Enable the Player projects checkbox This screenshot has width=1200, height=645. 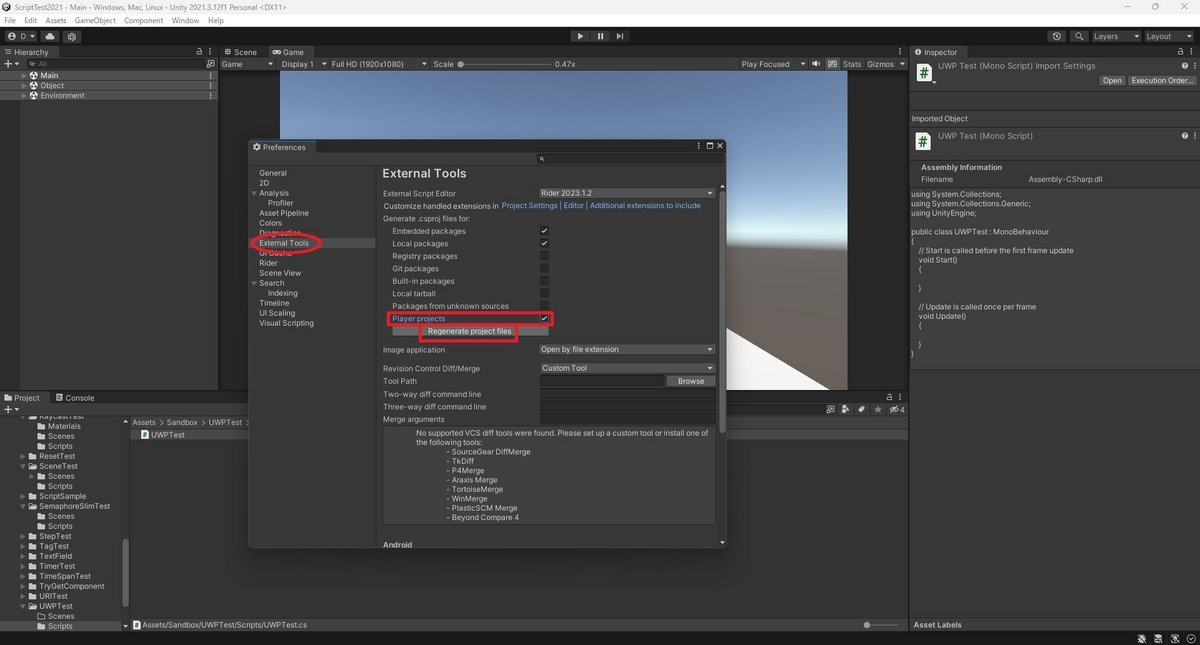[543, 318]
